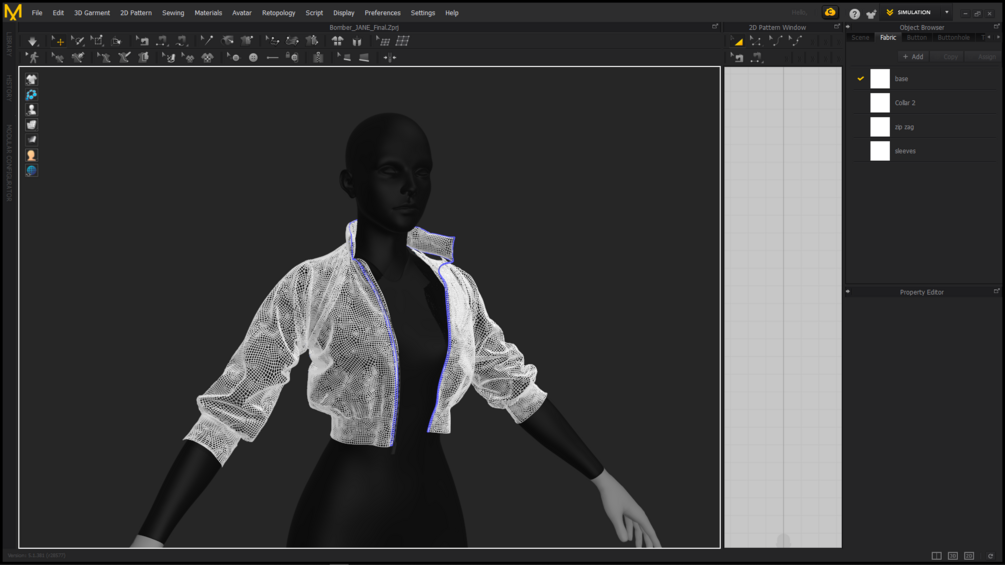This screenshot has height=565, width=1005.
Task: Click the blue mesh display icon in viewport
Action: pyautogui.click(x=31, y=94)
